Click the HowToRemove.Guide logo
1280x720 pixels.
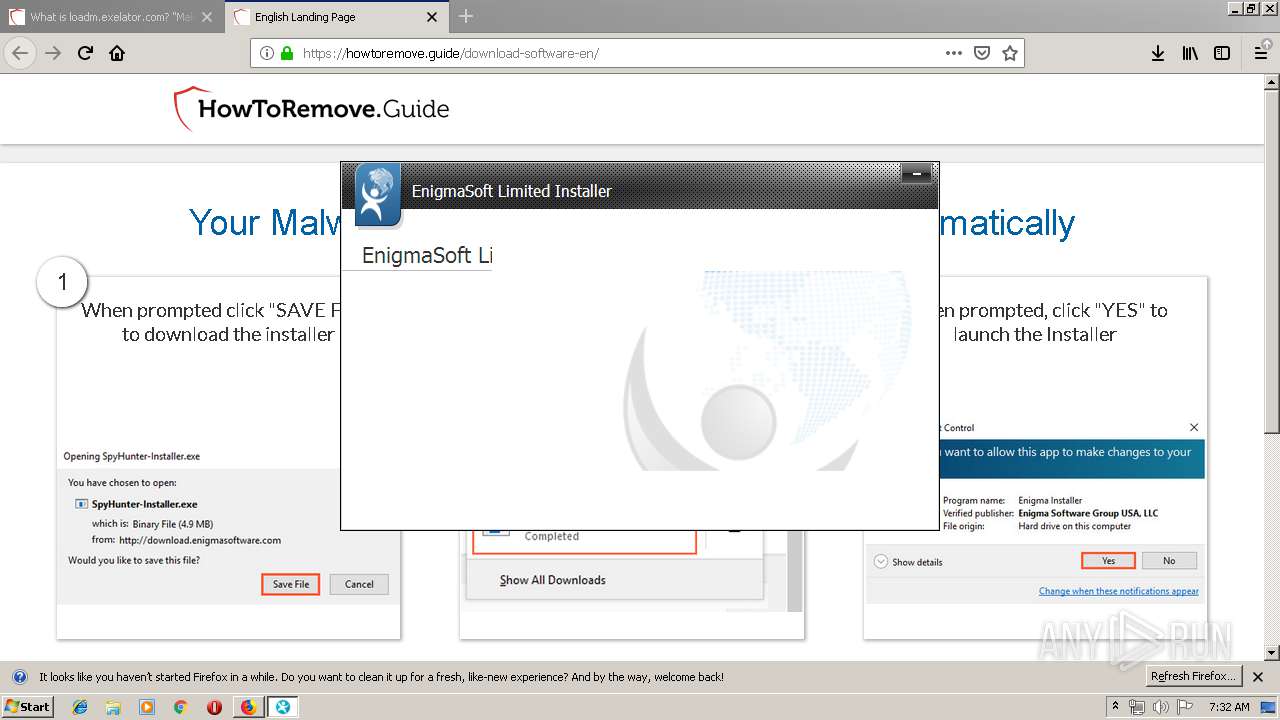click(312, 109)
